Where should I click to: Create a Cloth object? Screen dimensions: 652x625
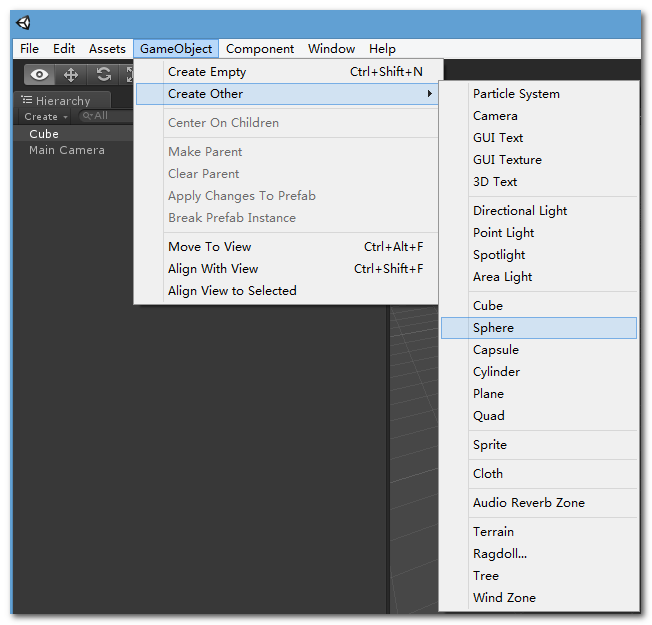coord(539,474)
